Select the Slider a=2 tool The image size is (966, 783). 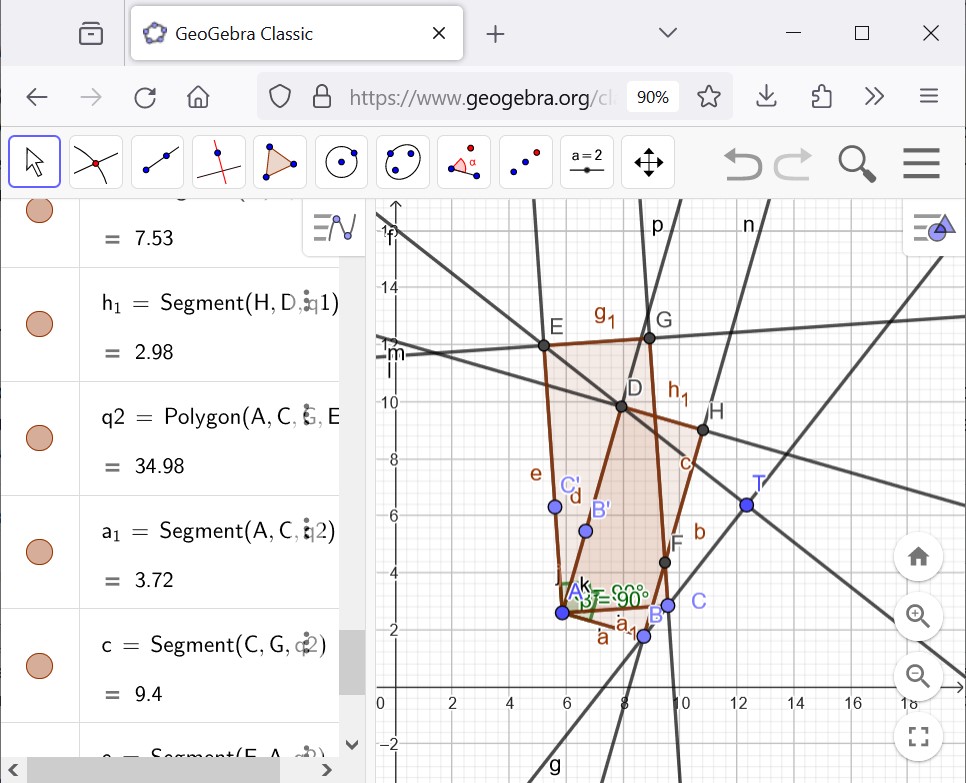click(x=586, y=161)
